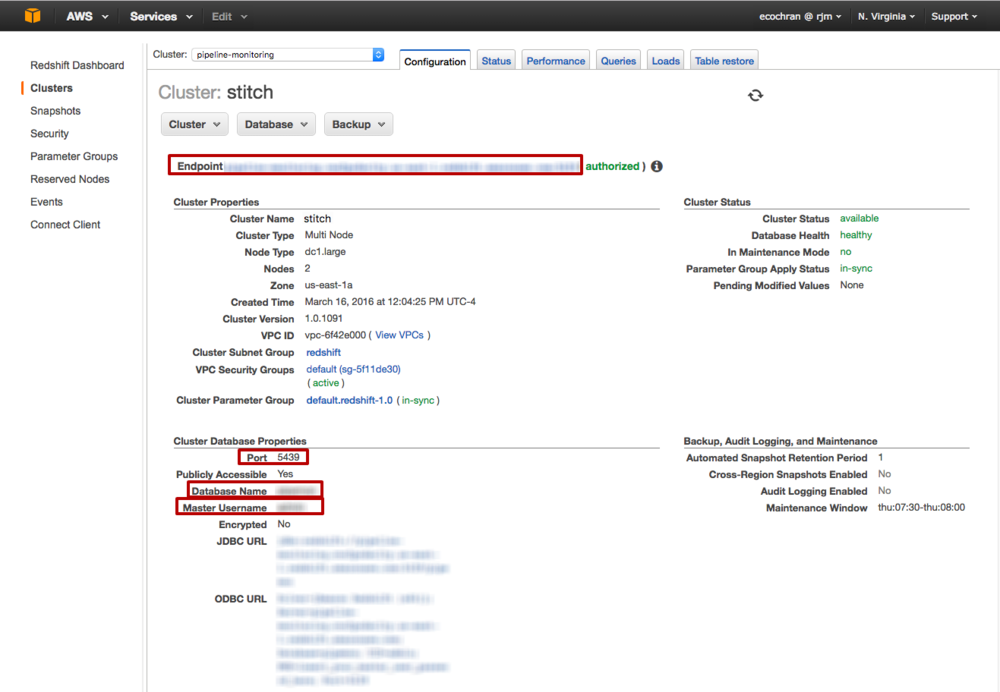Click the Cluster Version value 1.0.1091

(323, 318)
